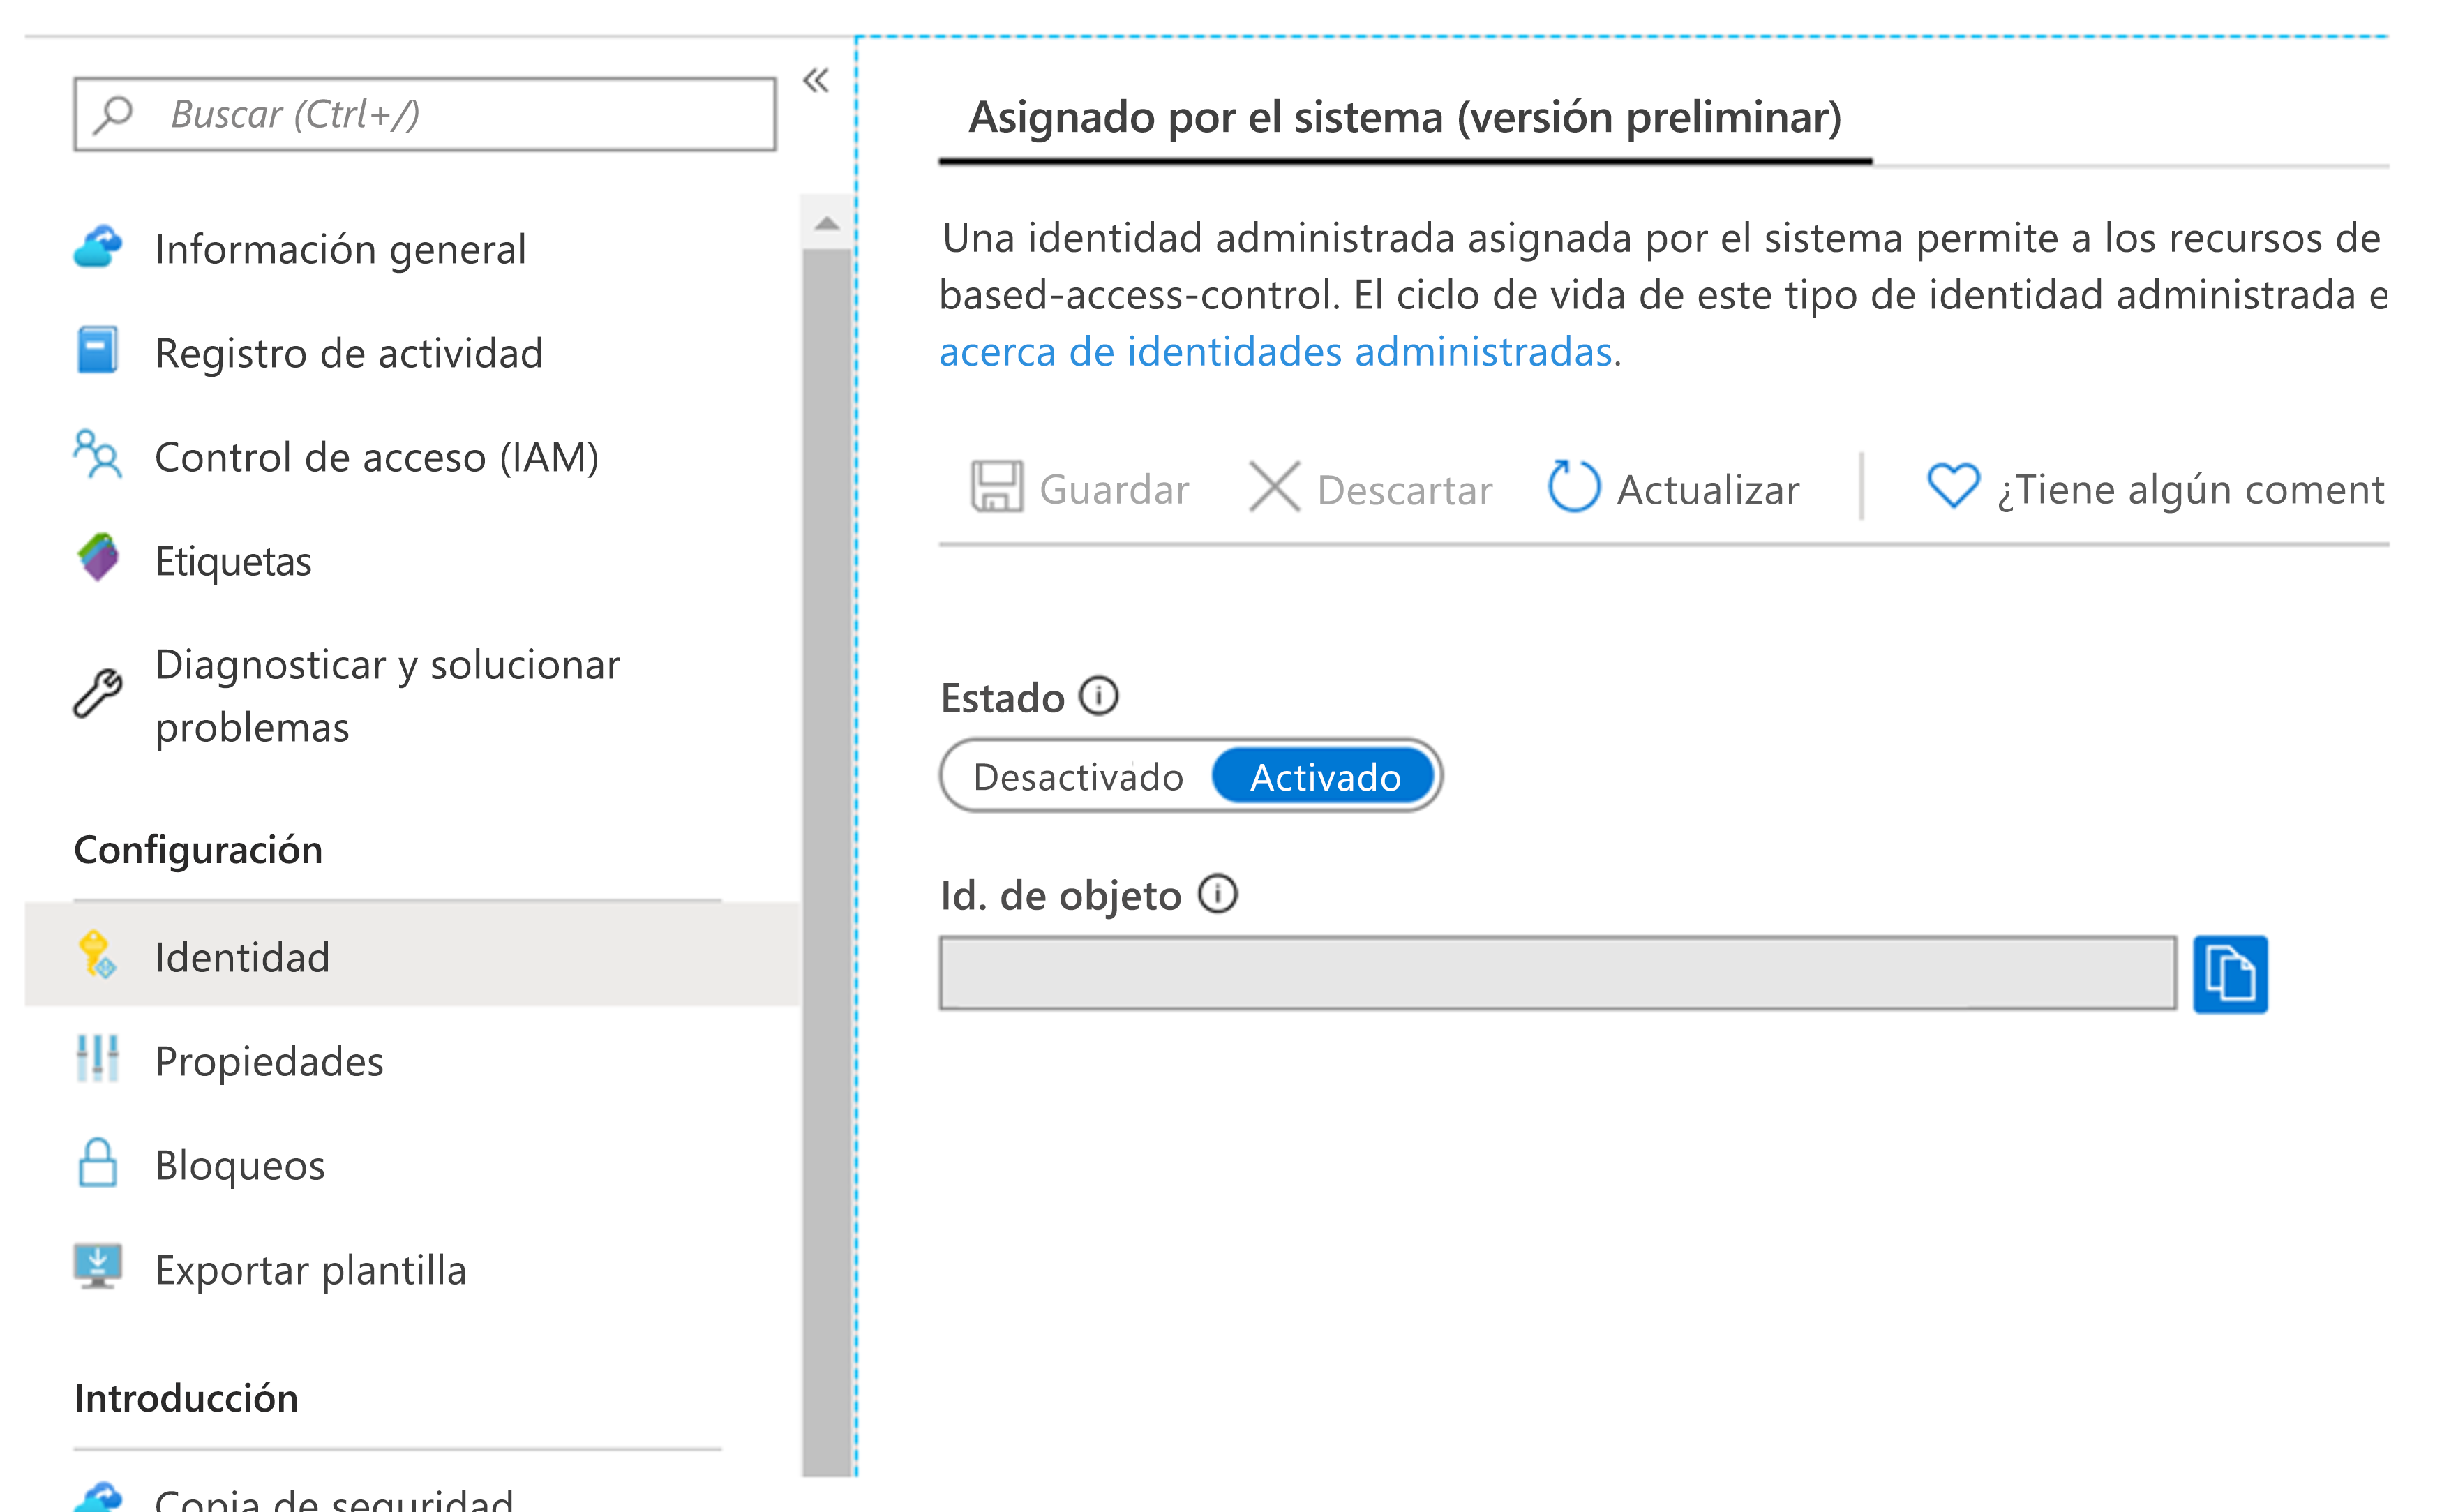Click sidebar scrollbar up arrow
This screenshot has width=2442, height=1512.
pyautogui.click(x=827, y=223)
